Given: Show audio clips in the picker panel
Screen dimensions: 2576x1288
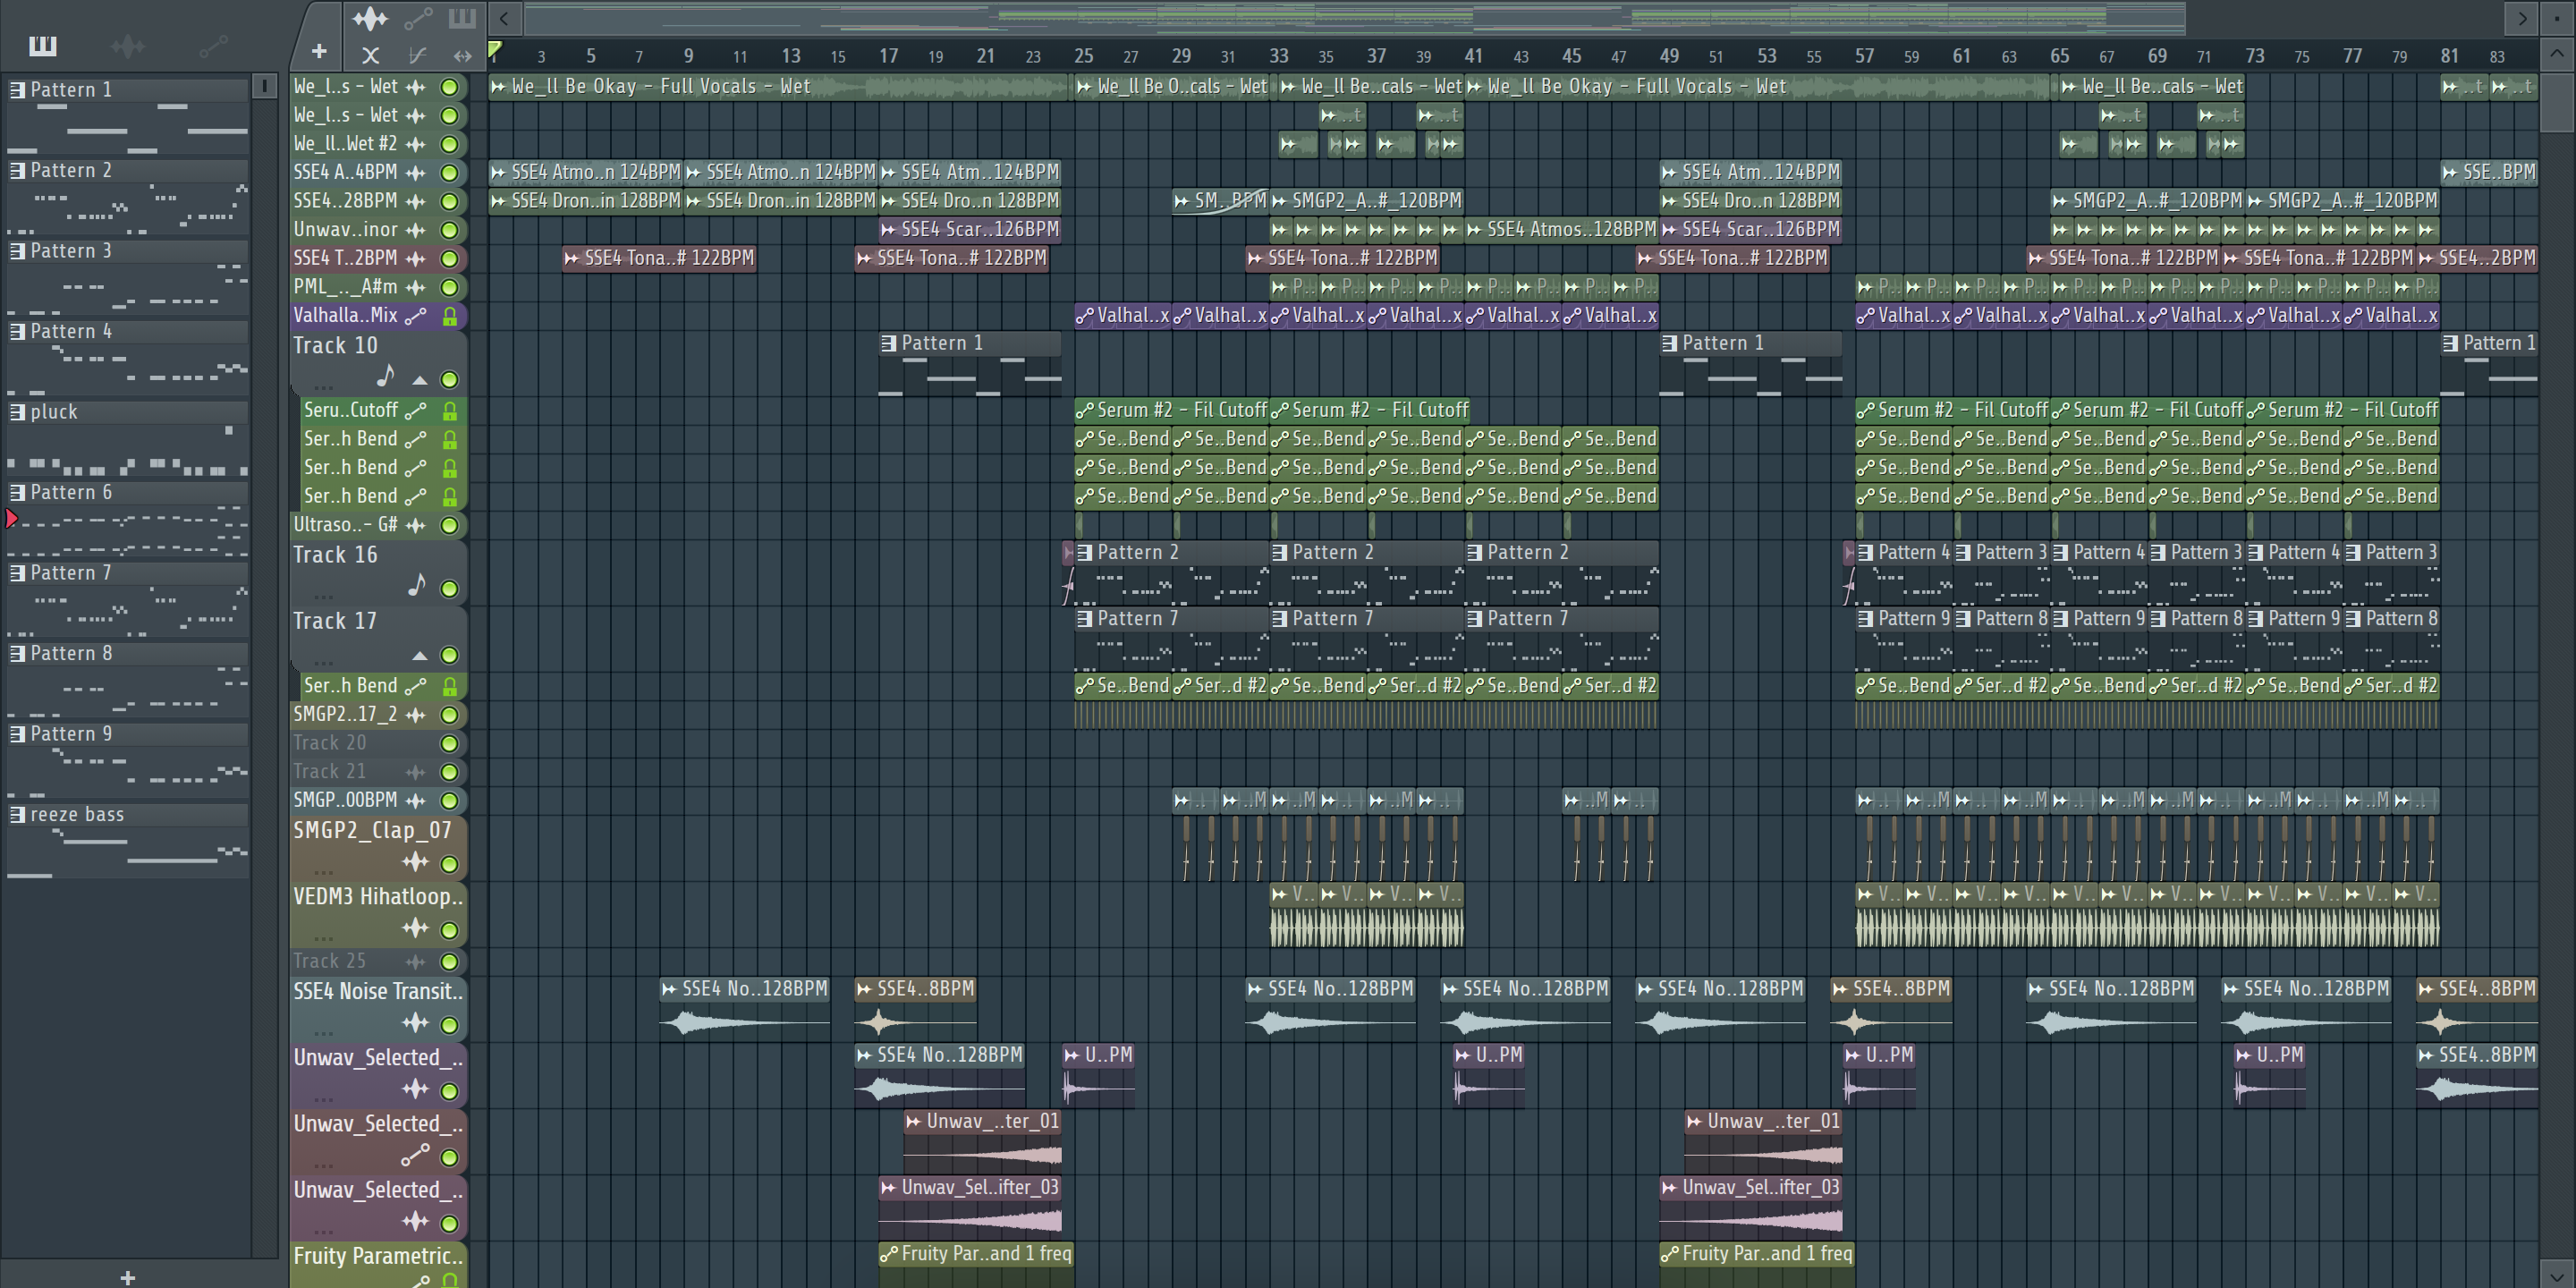Looking at the screenshot, I should click(x=127, y=46).
